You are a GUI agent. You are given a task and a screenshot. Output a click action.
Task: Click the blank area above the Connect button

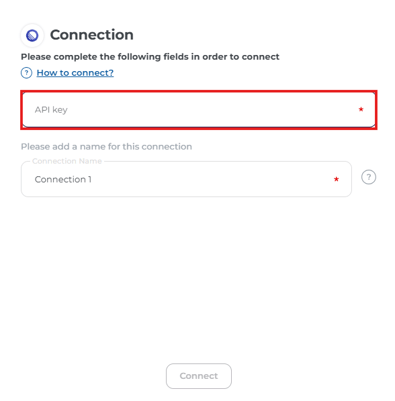click(x=199, y=280)
